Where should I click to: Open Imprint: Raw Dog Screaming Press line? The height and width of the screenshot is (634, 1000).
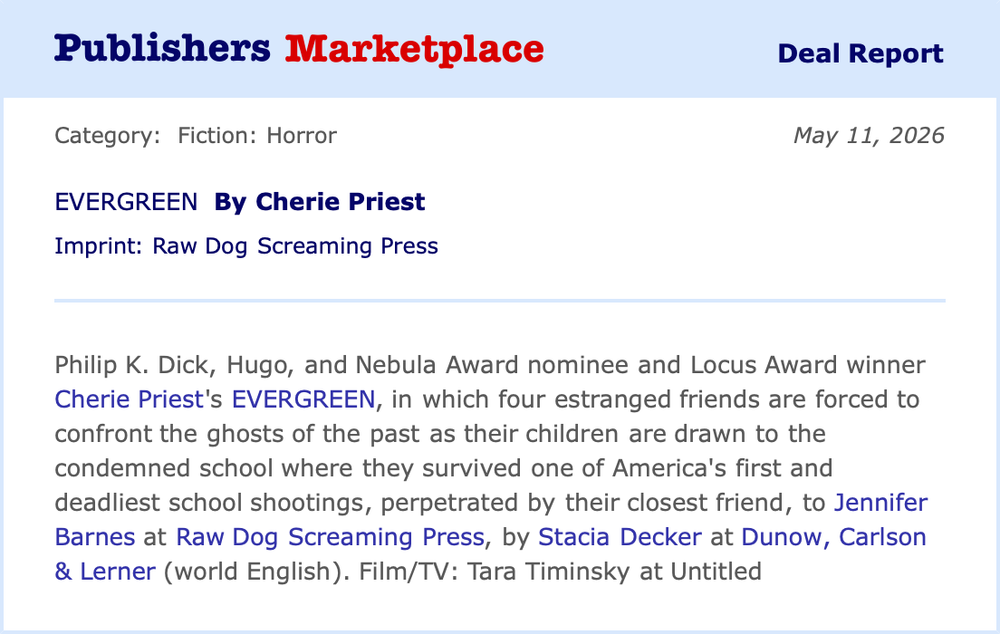(246, 246)
